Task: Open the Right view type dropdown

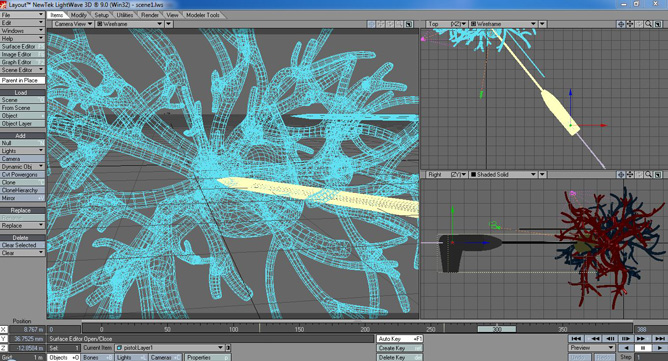Action: [446, 174]
